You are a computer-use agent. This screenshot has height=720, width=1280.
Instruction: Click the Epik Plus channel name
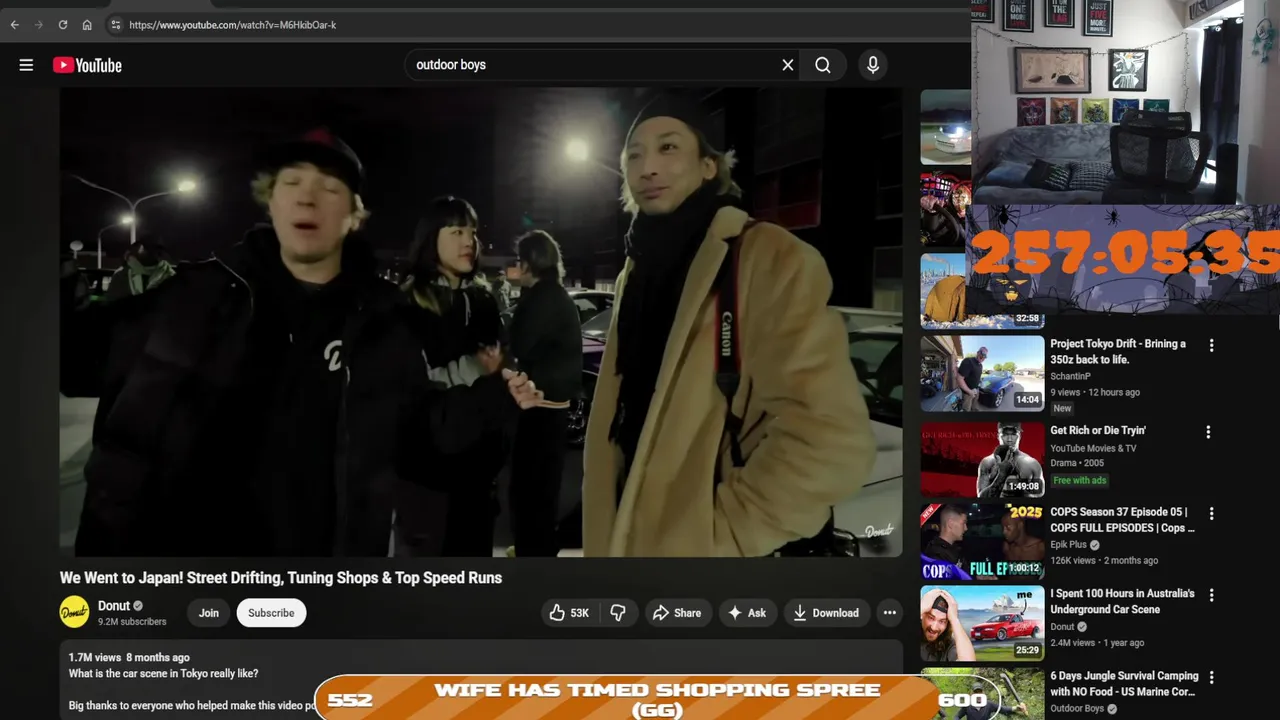tap(1068, 545)
